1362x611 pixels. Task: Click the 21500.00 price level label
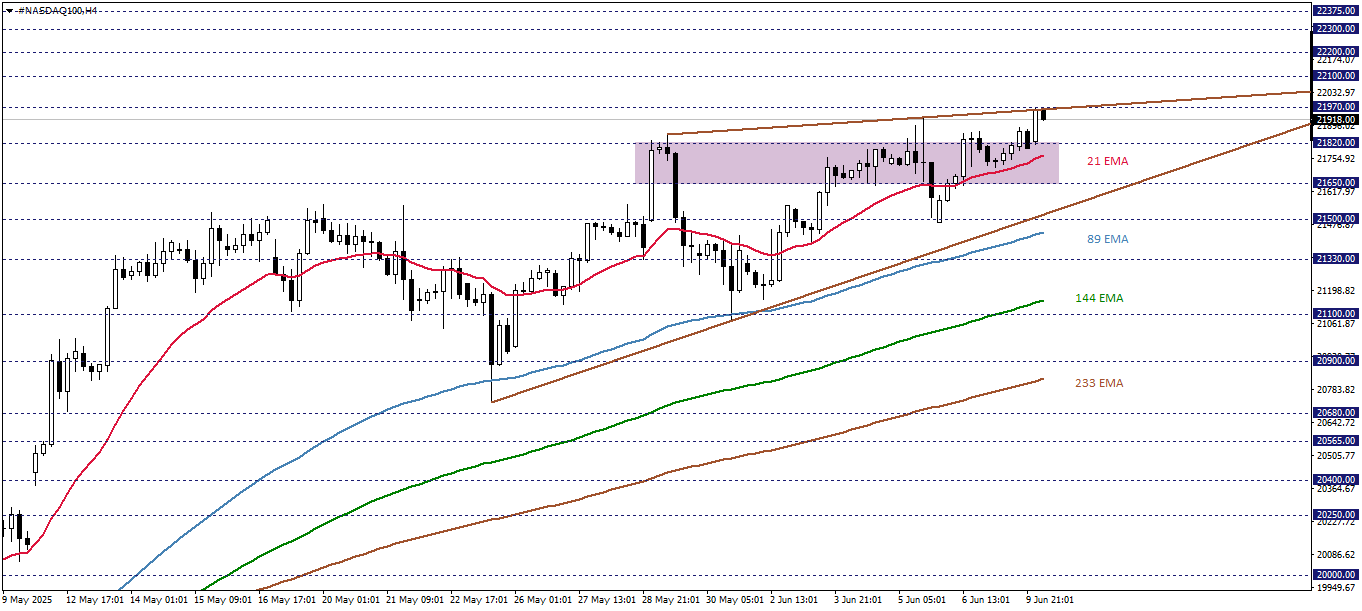pyautogui.click(x=1336, y=219)
